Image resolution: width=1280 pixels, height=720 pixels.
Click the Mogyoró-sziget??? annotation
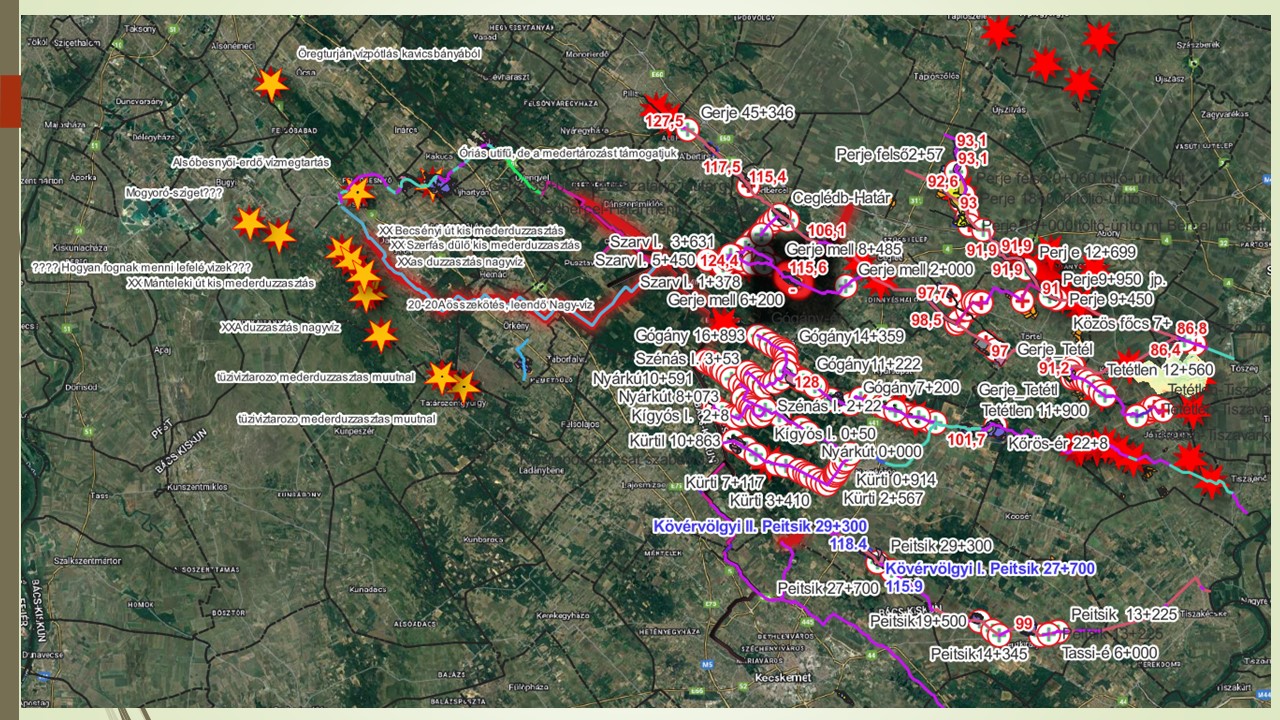(174, 192)
